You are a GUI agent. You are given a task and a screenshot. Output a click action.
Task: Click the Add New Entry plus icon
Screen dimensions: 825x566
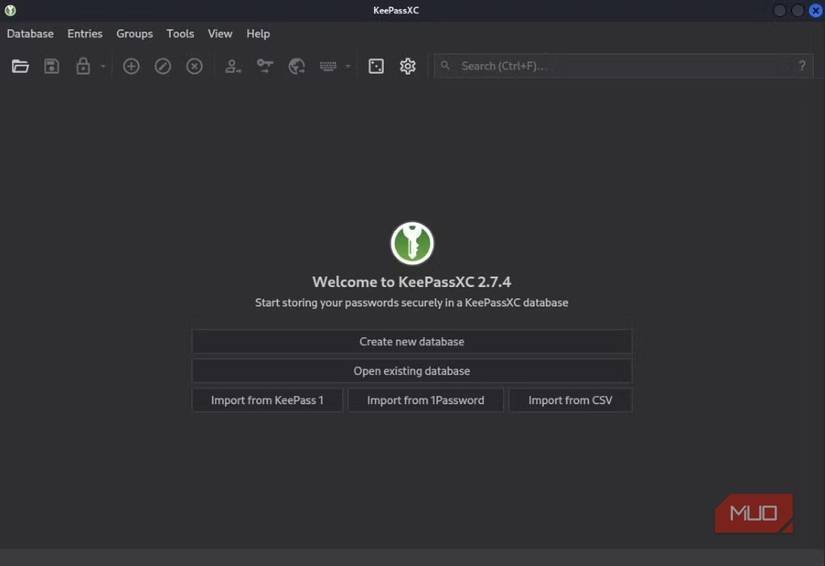(x=131, y=66)
